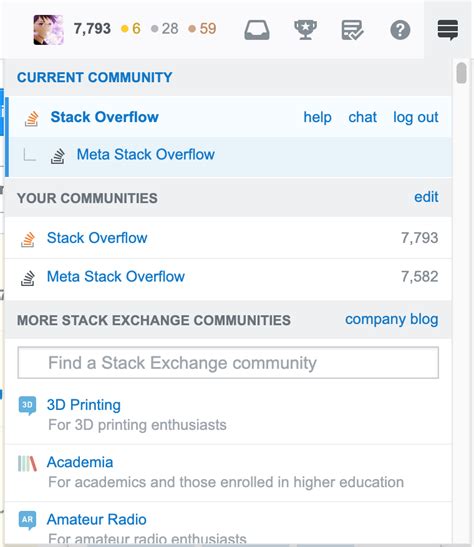This screenshot has width=474, height=547.
Task: Open the achievements trophy icon
Action: (305, 30)
